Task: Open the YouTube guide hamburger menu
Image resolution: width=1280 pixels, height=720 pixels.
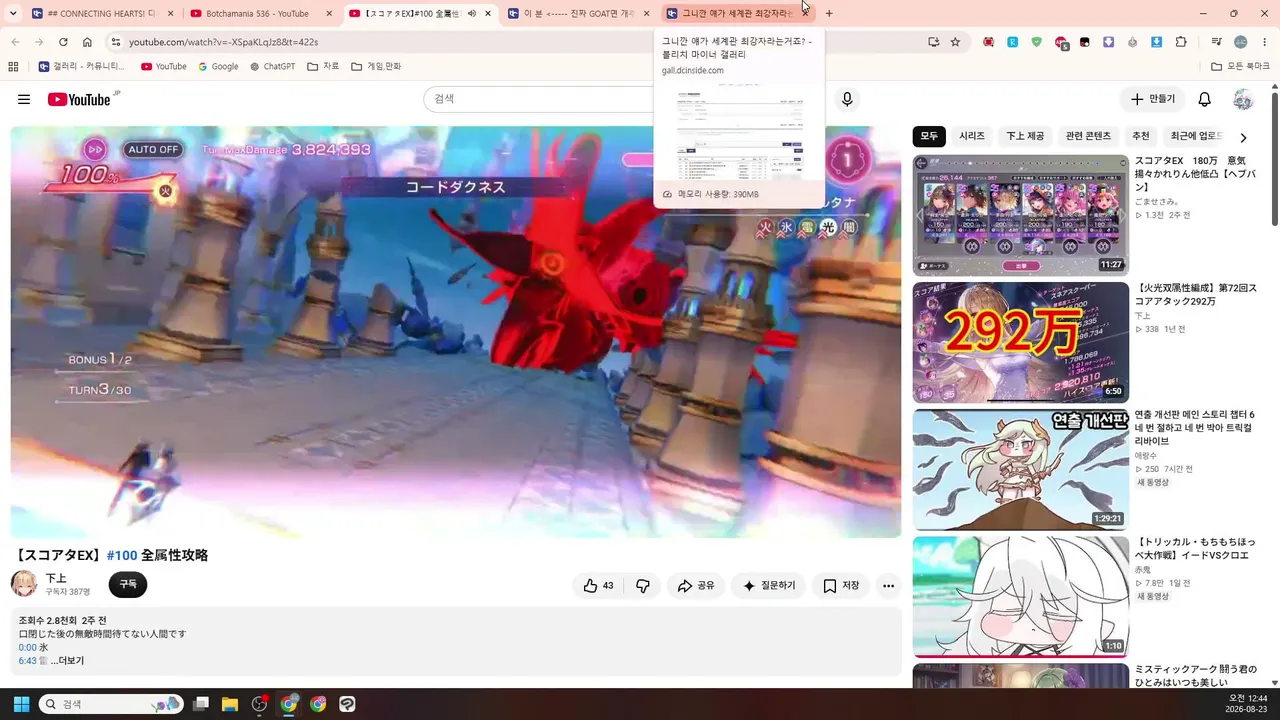Action: (x=24, y=99)
